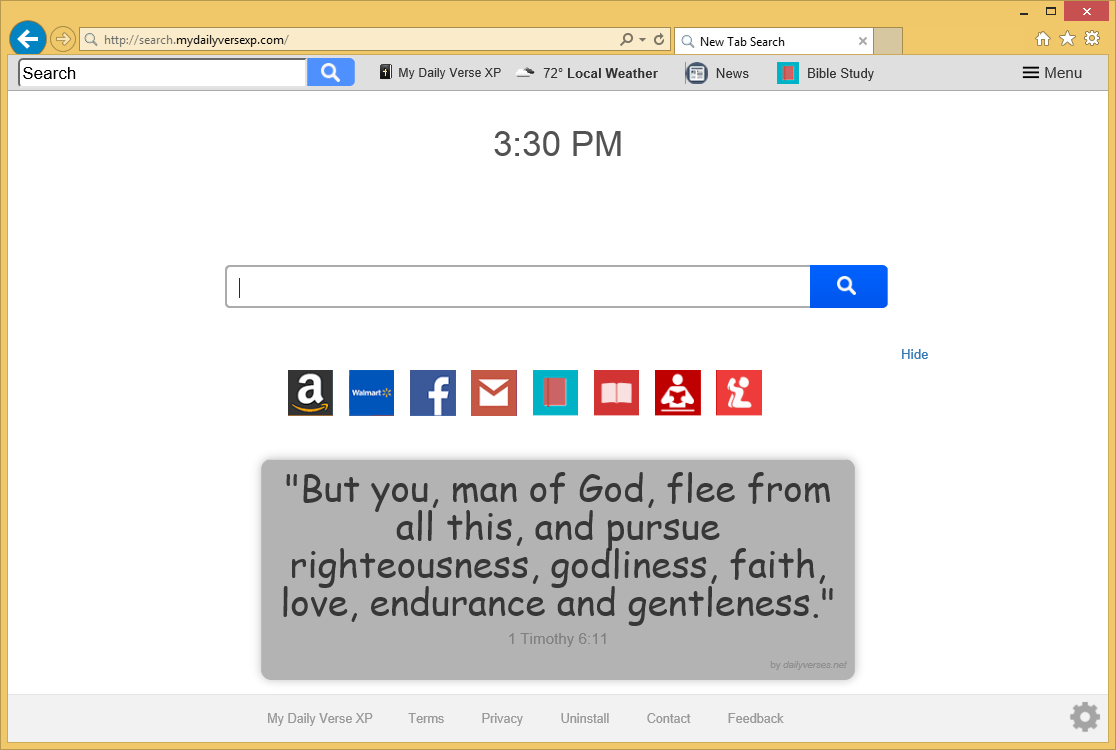Open the Privacy footer link
The height and width of the screenshot is (750, 1116).
pyautogui.click(x=502, y=719)
